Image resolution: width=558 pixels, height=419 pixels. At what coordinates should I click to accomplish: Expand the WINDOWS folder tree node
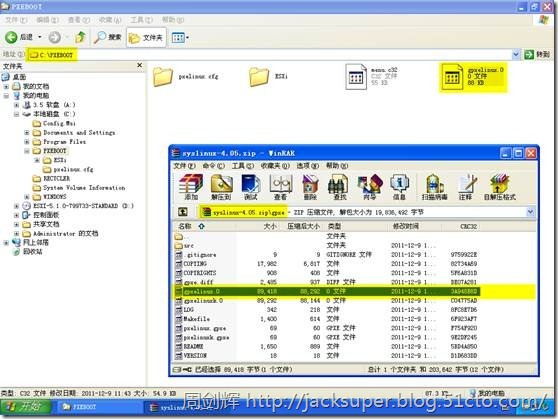point(27,197)
